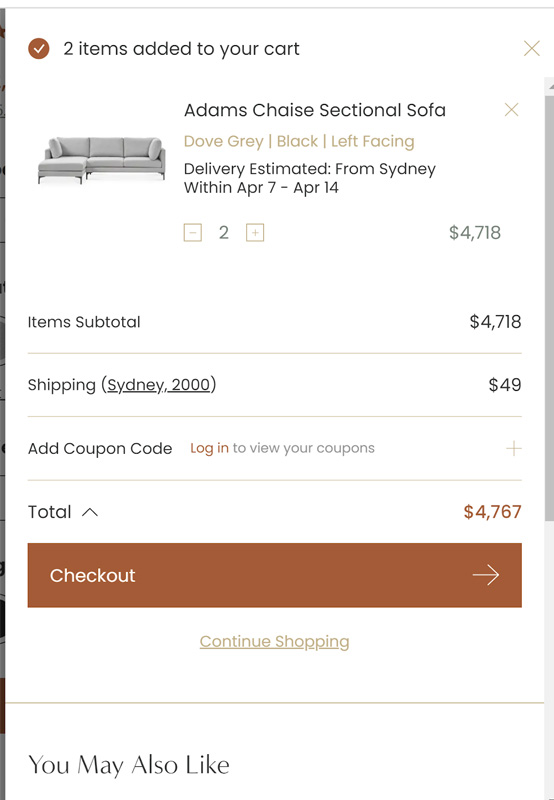Open the Adams Chaise Sectional Sofa title

coord(315,110)
